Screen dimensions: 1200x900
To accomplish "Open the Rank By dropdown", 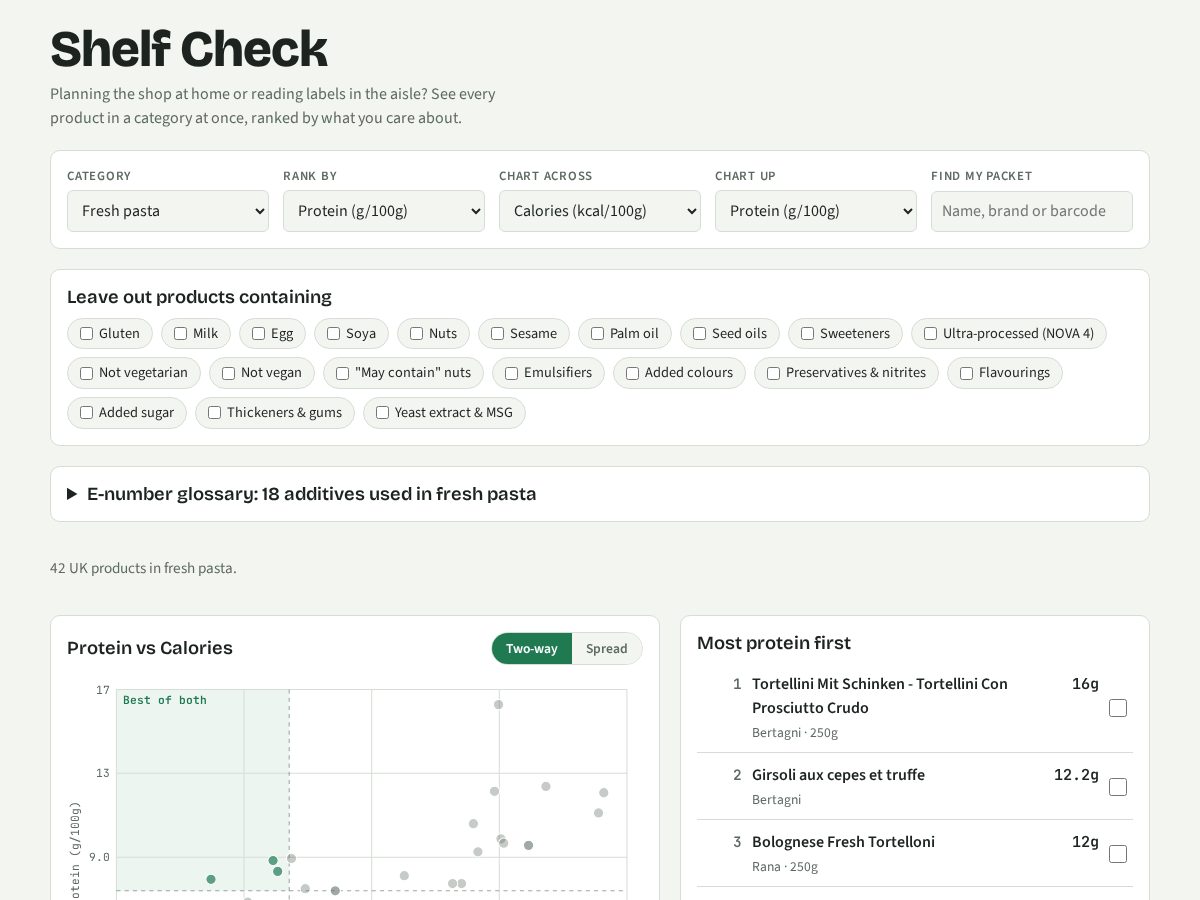I will coord(384,211).
